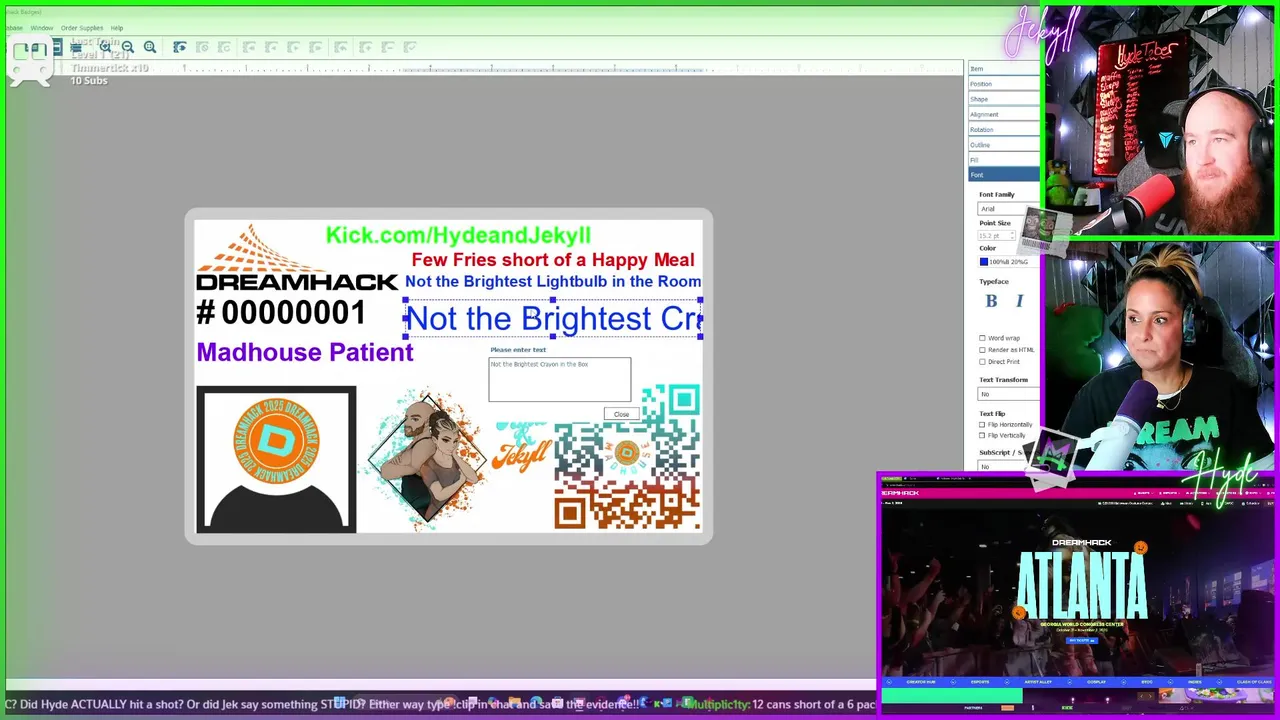Select the Hyde and Jekyll character artwork
Screen dimensions: 1280x720
pos(428,456)
